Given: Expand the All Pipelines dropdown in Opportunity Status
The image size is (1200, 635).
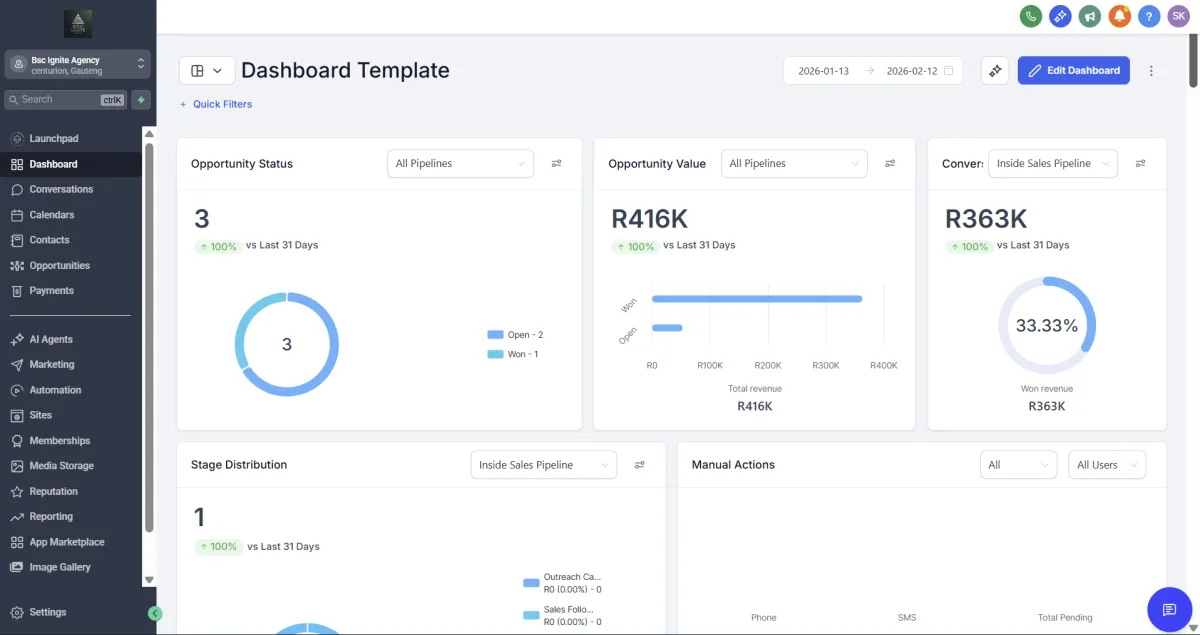Looking at the screenshot, I should tap(460, 163).
